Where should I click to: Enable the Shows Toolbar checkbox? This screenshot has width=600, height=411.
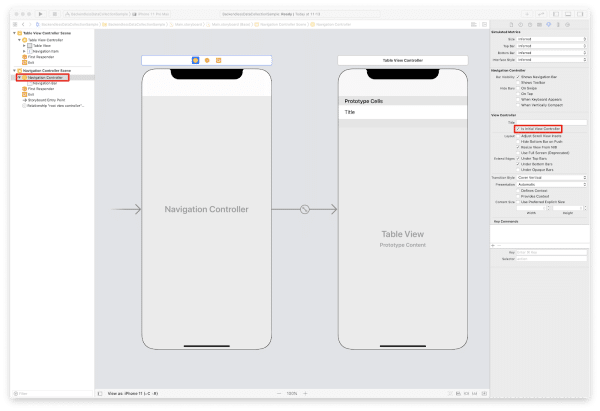click(518, 83)
